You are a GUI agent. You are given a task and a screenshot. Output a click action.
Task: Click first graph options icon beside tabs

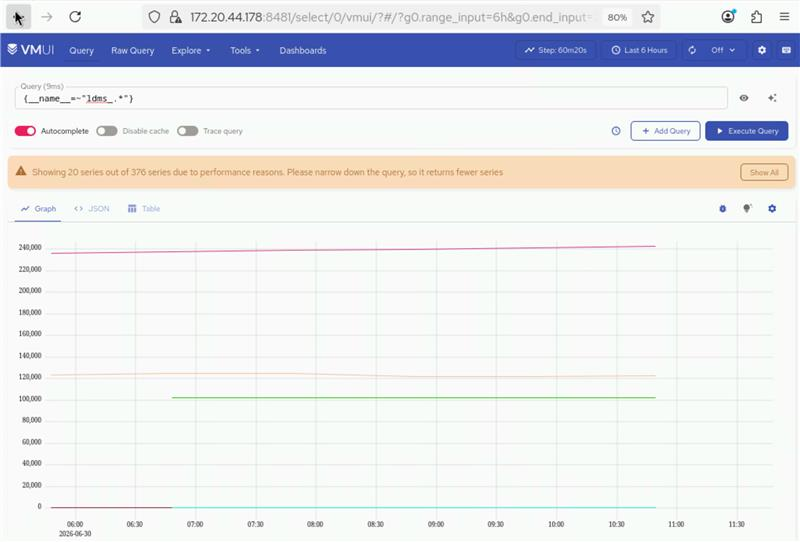click(722, 209)
